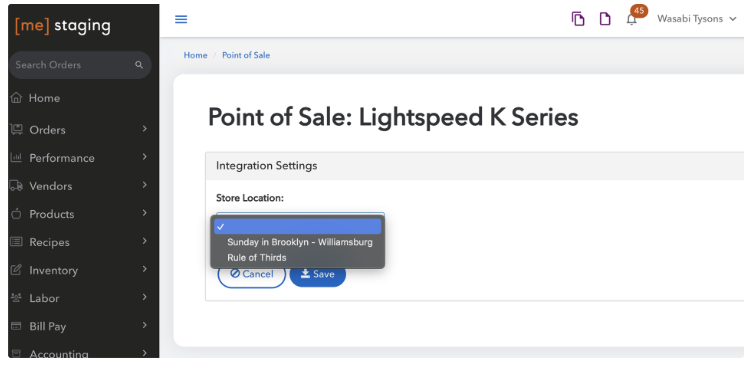The image size is (747, 368).
Task: Choose the blank checked dropdown option
Action: click(298, 226)
